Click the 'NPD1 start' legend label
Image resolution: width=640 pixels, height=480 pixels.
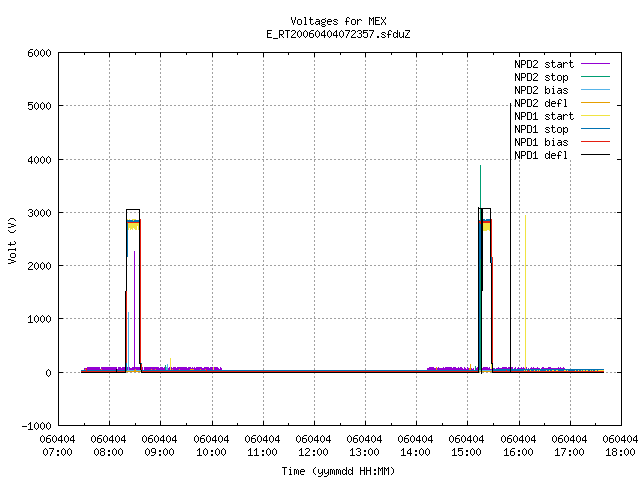pyautogui.click(x=544, y=116)
